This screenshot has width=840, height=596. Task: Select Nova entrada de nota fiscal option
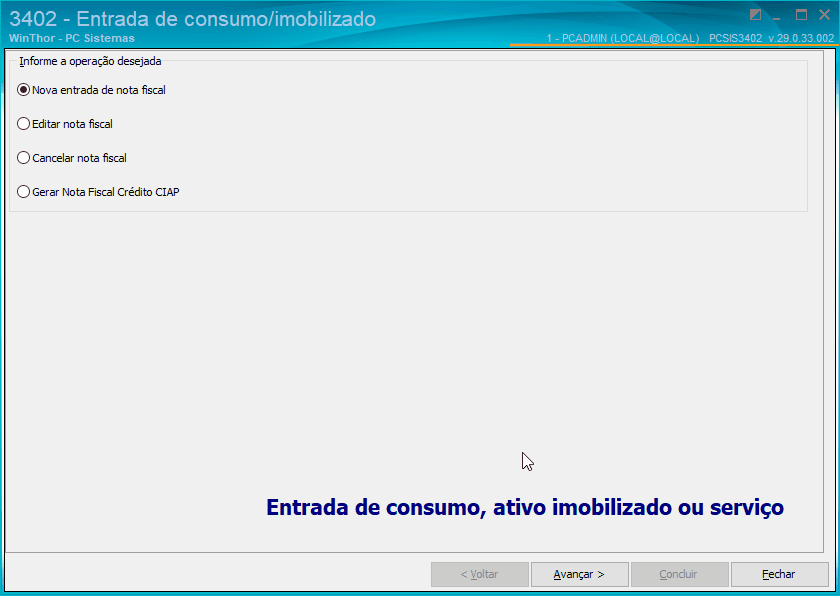[91, 90]
